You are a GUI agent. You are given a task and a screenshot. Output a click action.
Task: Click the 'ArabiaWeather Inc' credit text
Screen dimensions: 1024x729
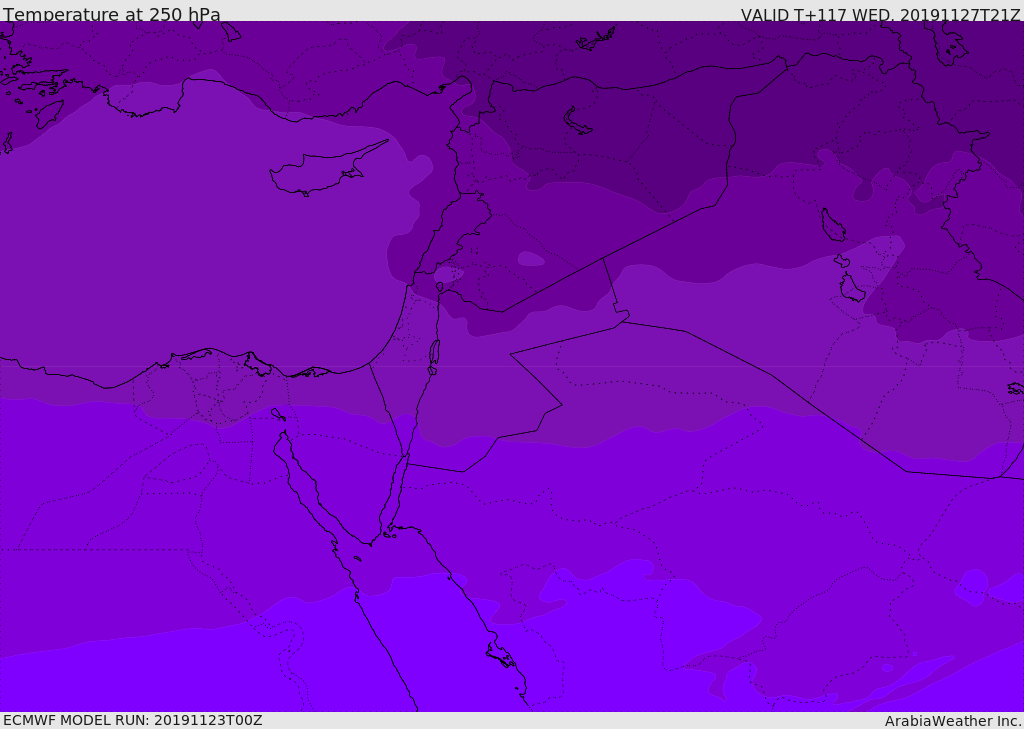[x=953, y=721]
